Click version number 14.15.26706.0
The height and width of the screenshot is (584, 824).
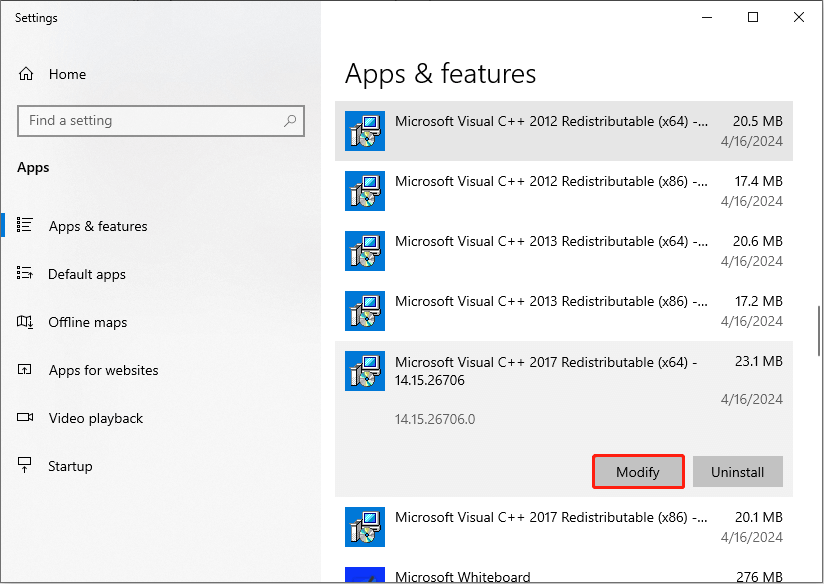tap(435, 419)
